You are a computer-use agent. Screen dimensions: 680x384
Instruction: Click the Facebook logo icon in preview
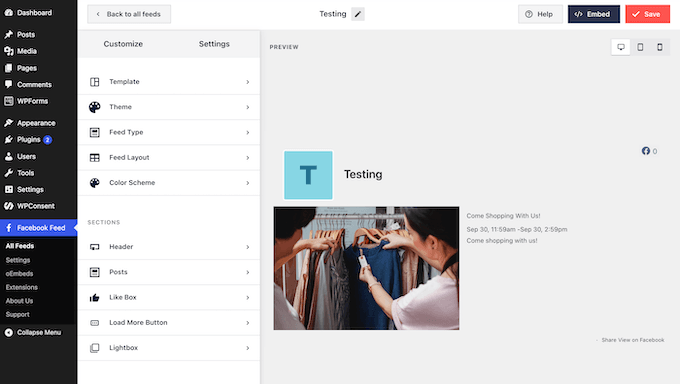(x=646, y=151)
